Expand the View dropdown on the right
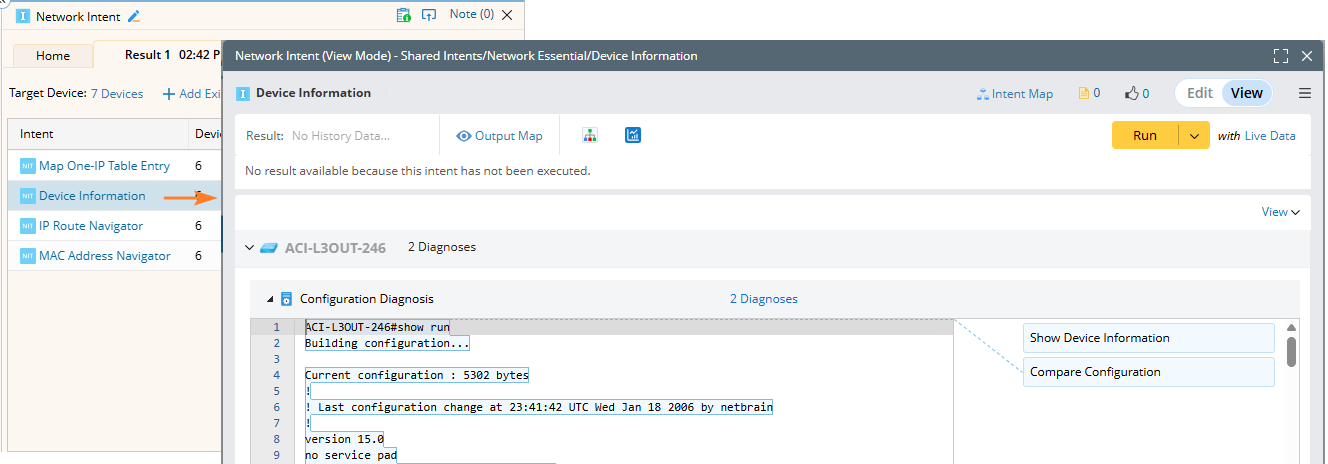 [1280, 212]
